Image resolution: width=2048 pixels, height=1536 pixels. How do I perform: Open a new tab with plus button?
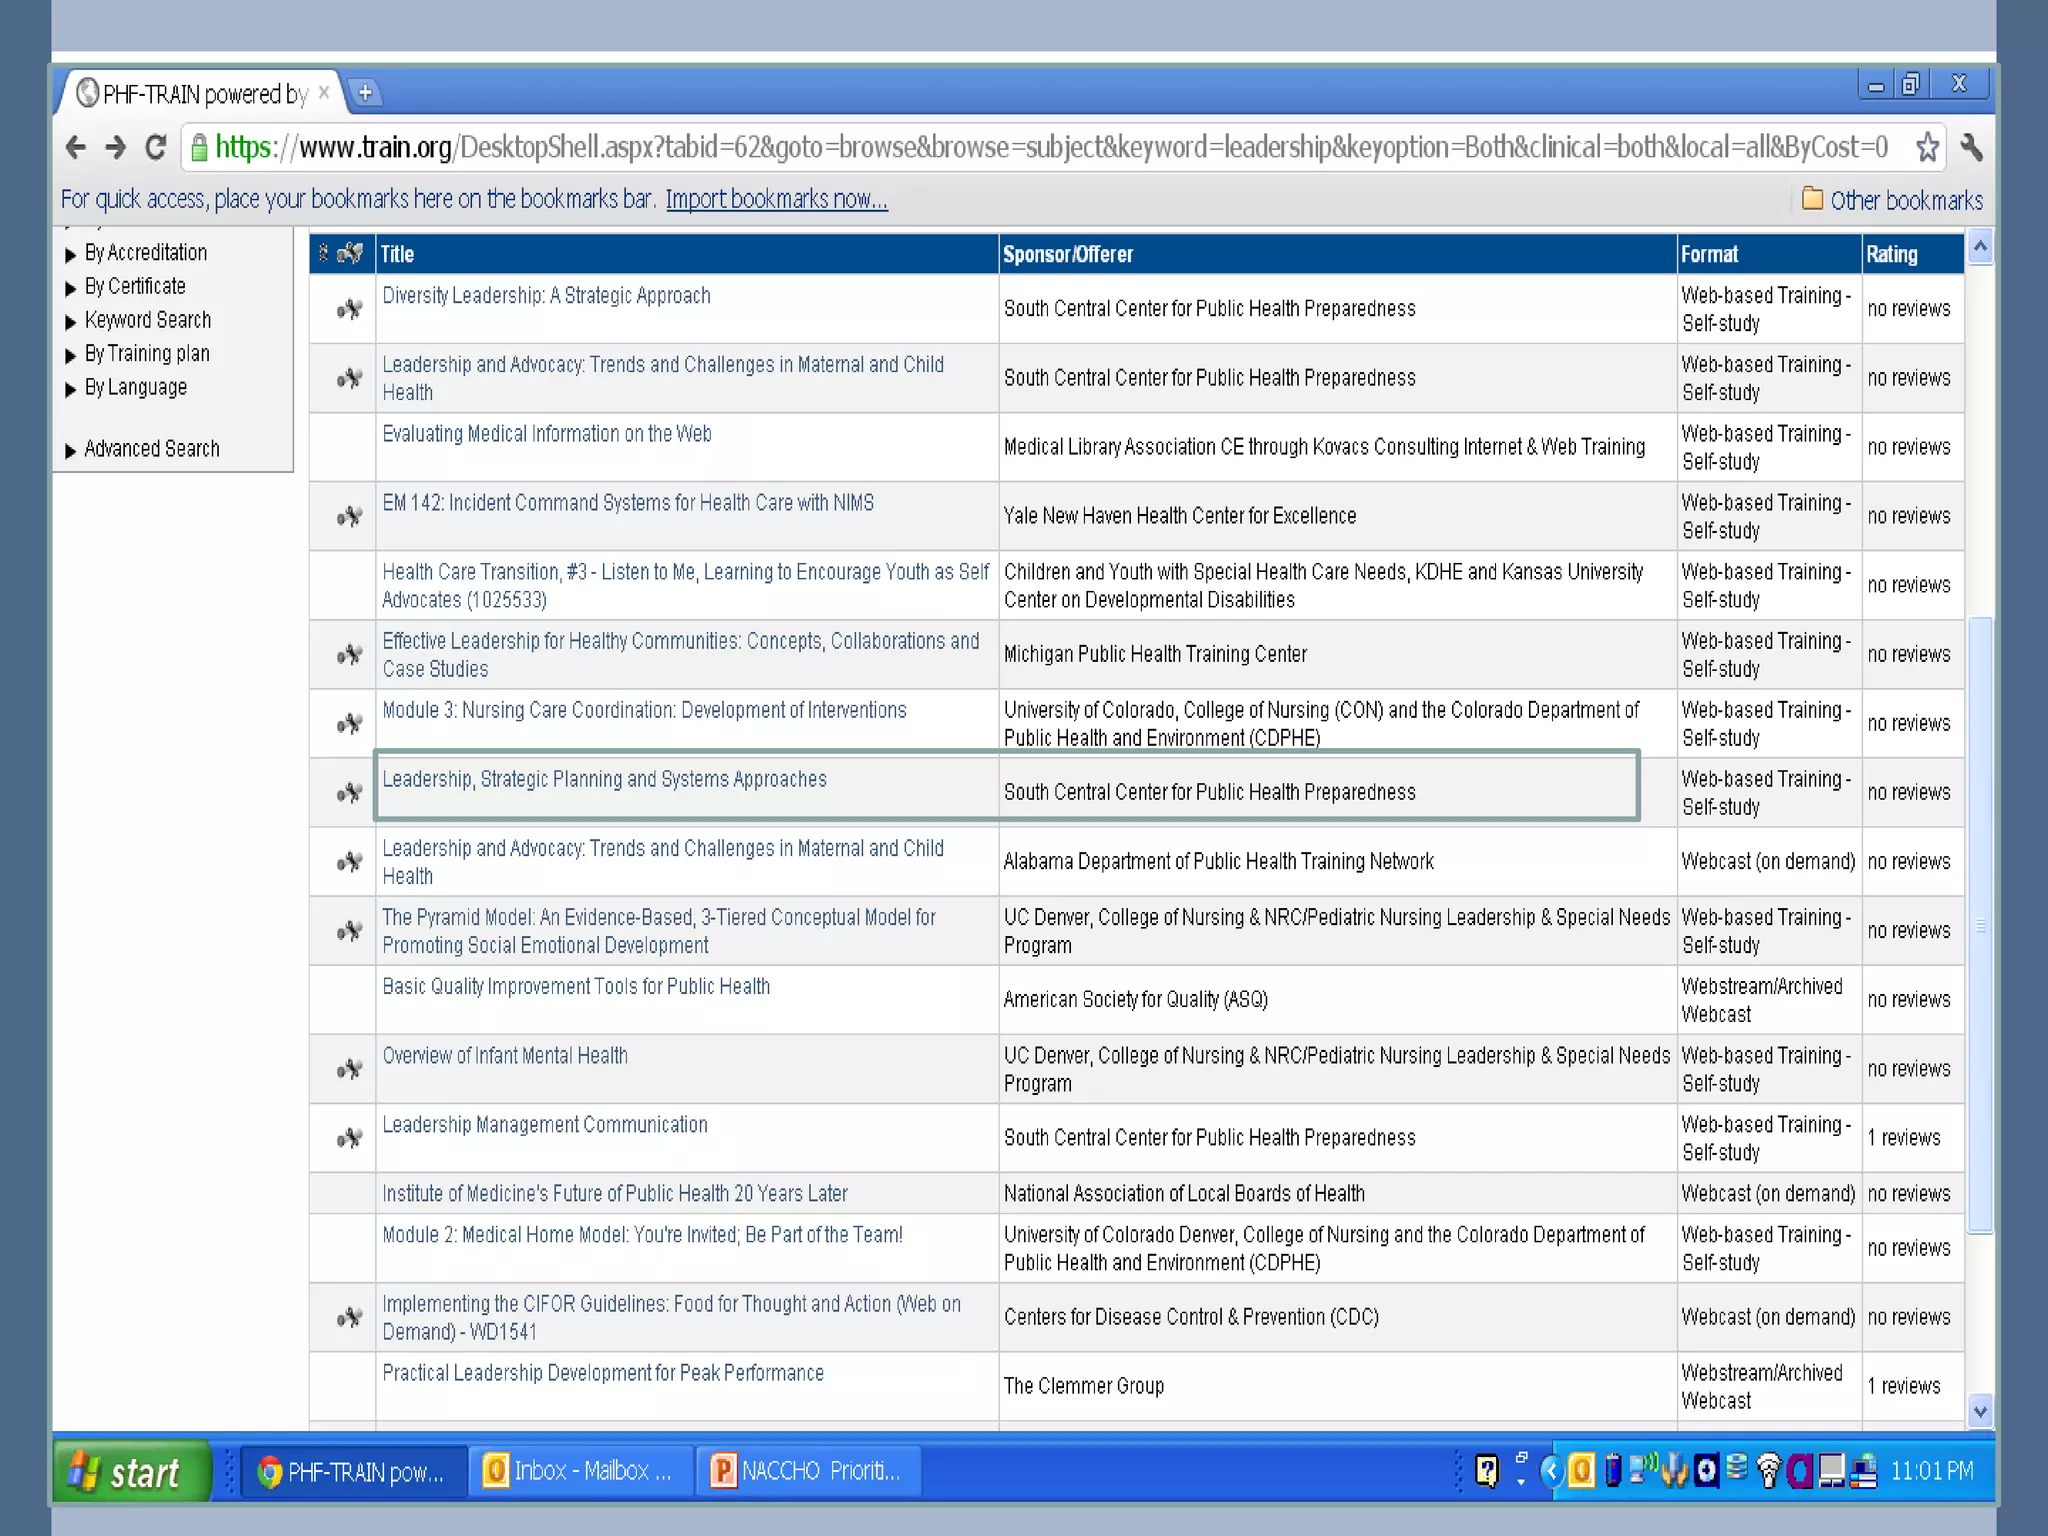coord(365,93)
